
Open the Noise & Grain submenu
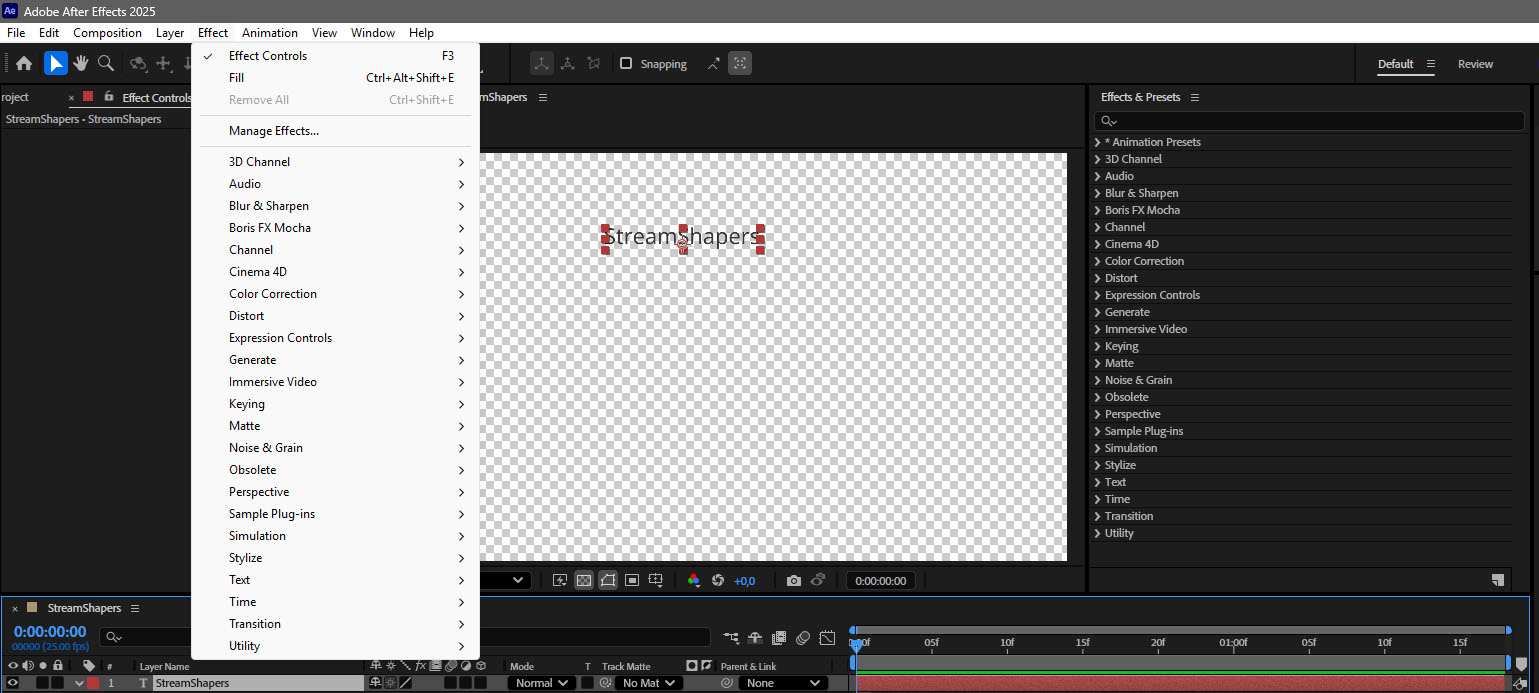point(335,448)
